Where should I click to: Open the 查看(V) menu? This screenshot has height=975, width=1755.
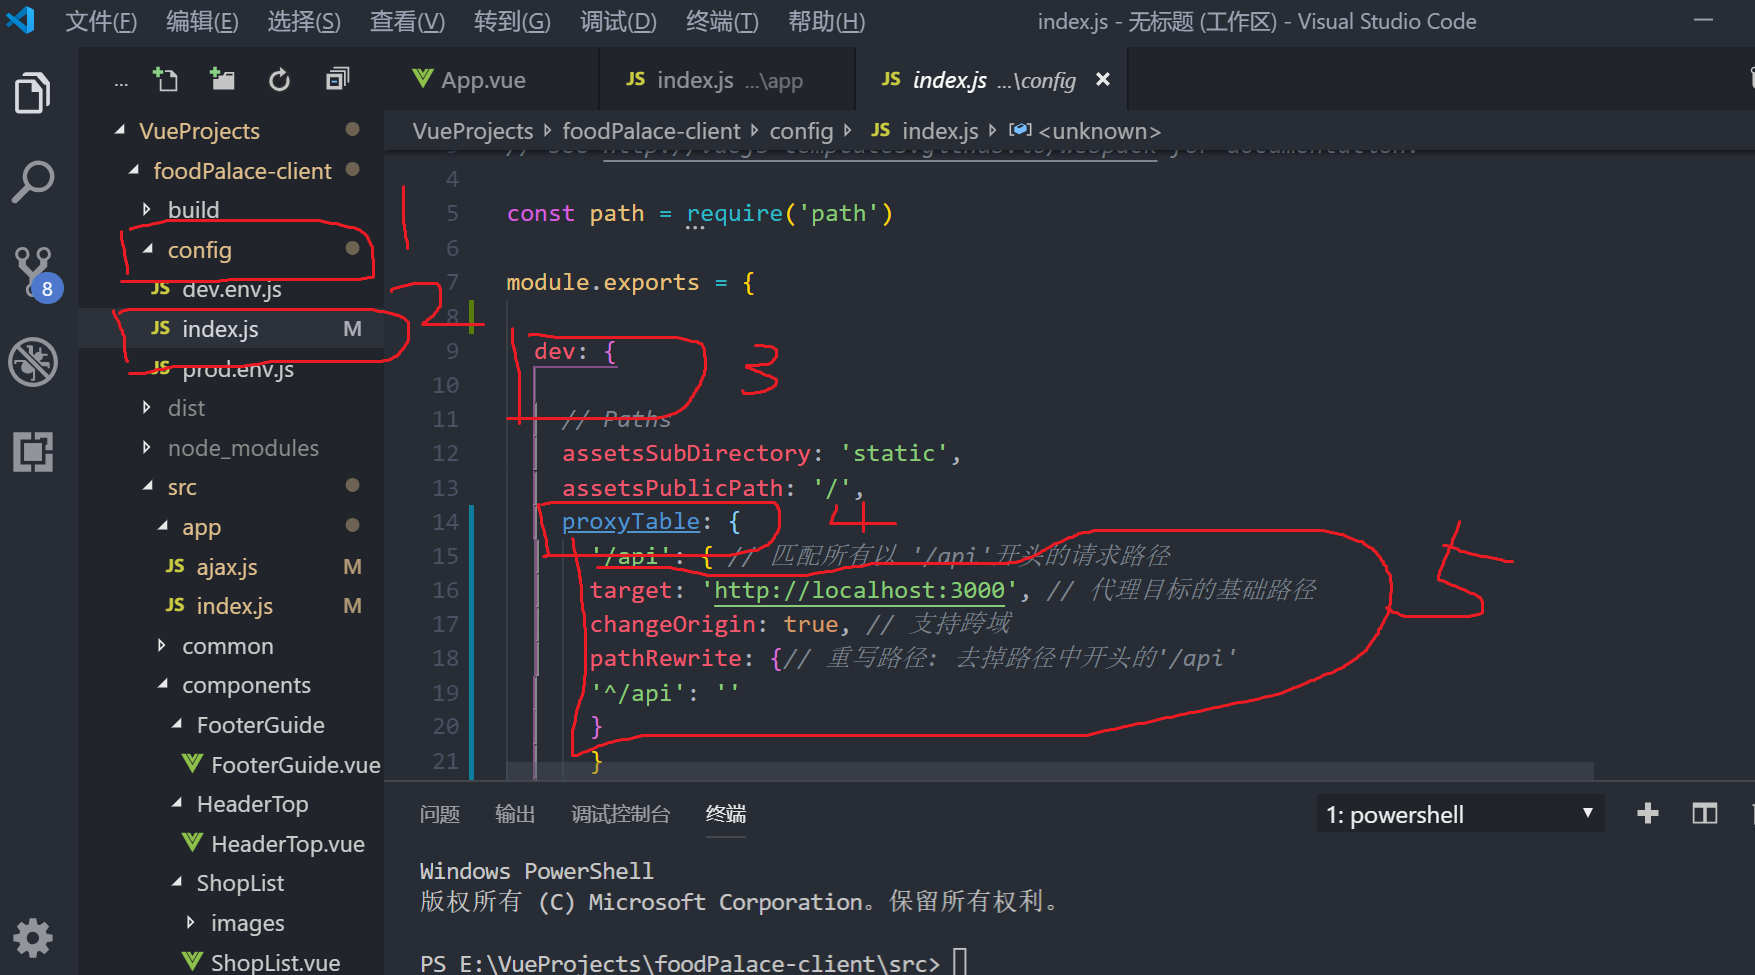[407, 21]
